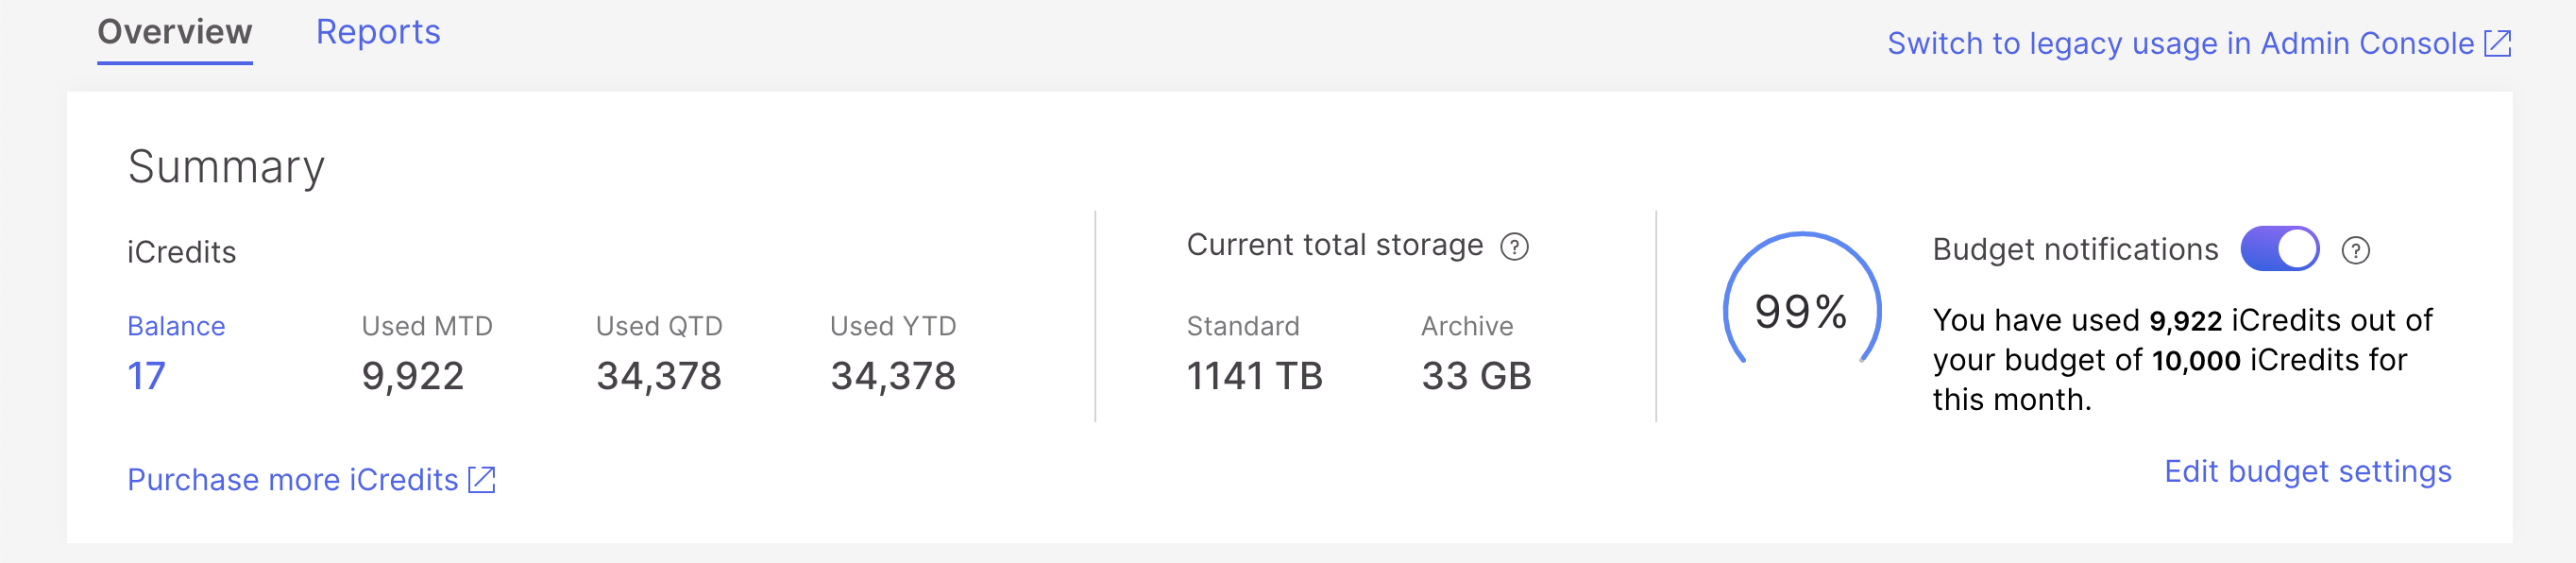This screenshot has width=2576, height=563.
Task: Switch to legacy usage in Admin Console
Action: [x=2180, y=44]
